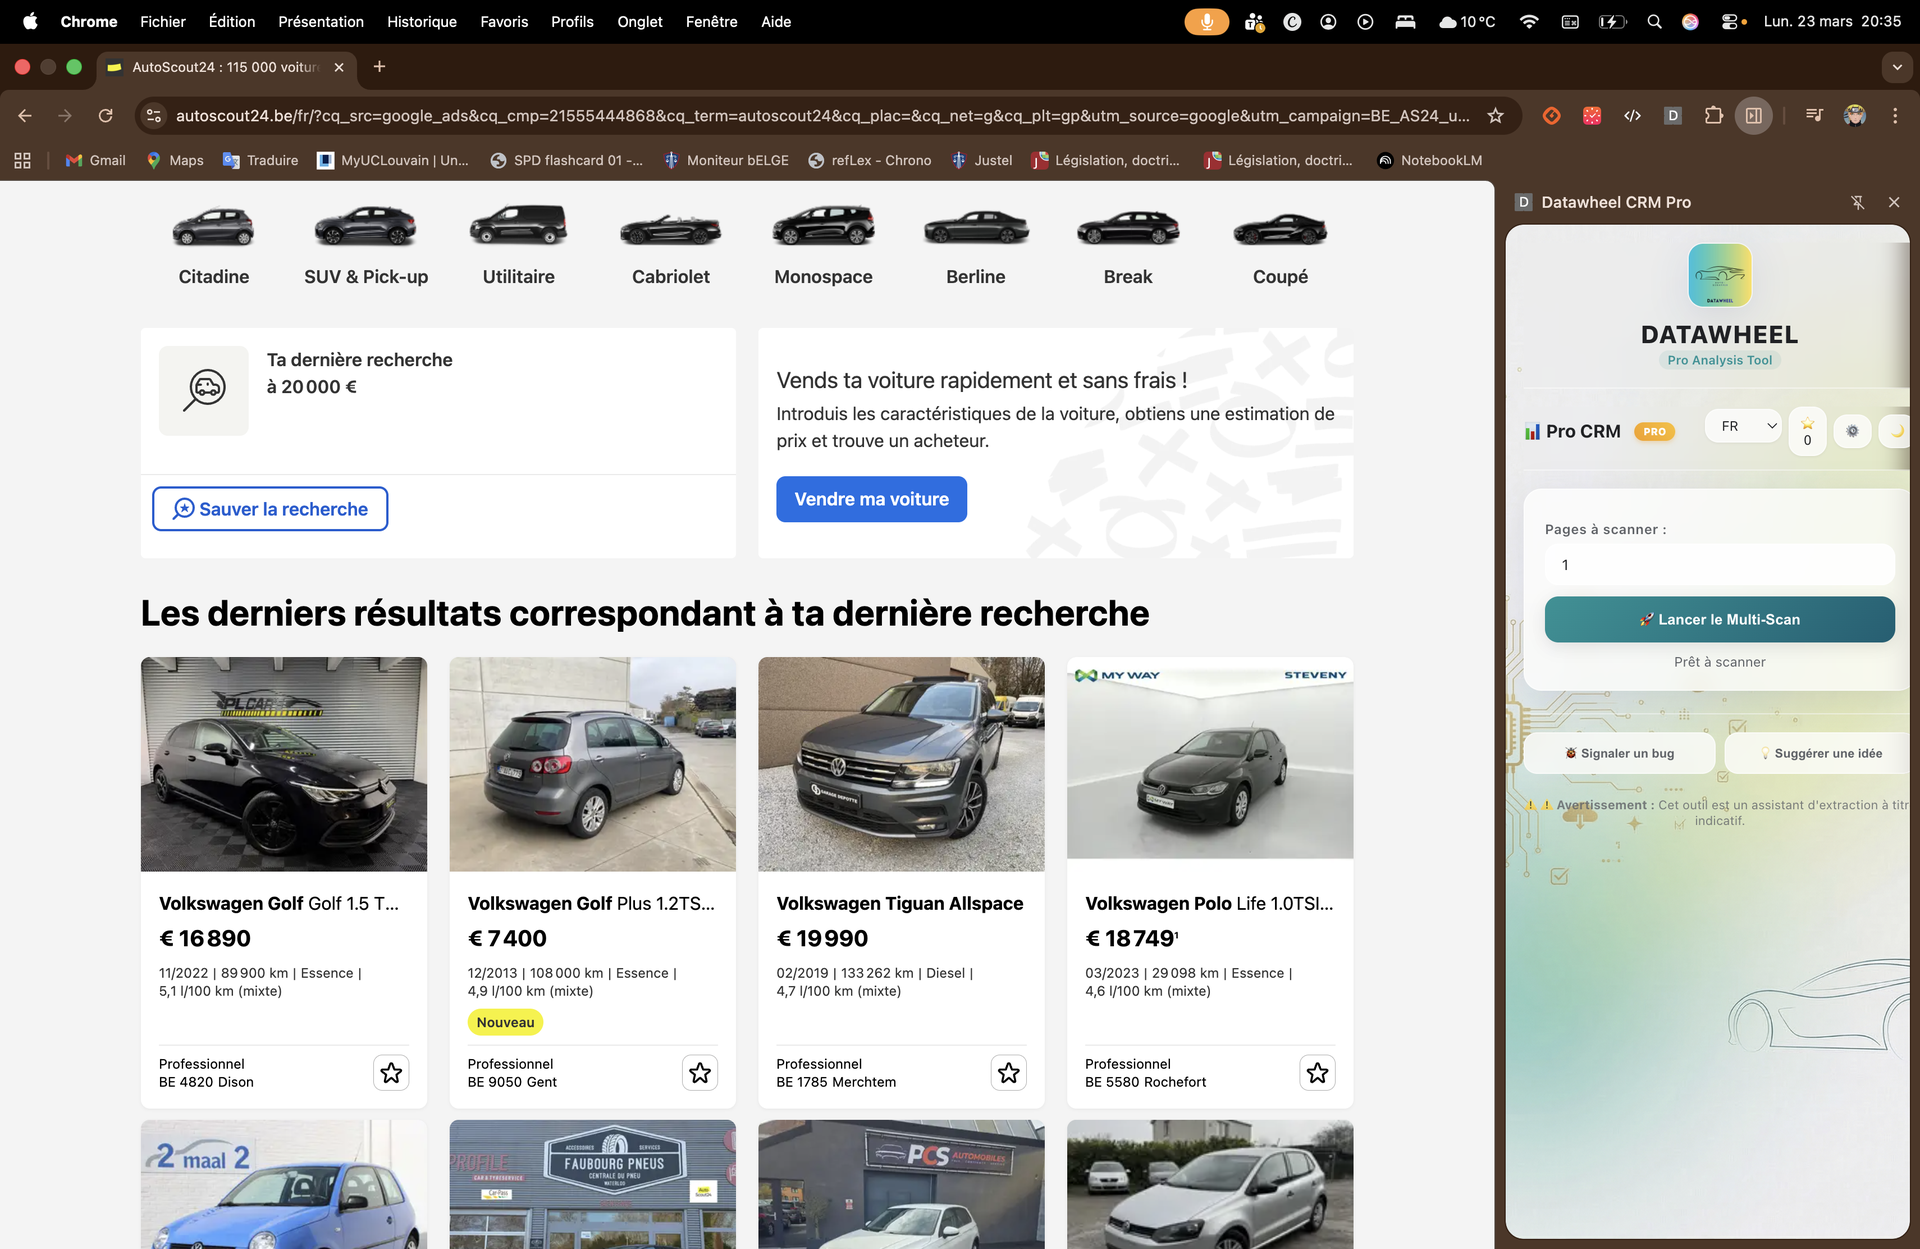Open the Favoris menu in menu bar
1920x1249 pixels.
503,21
